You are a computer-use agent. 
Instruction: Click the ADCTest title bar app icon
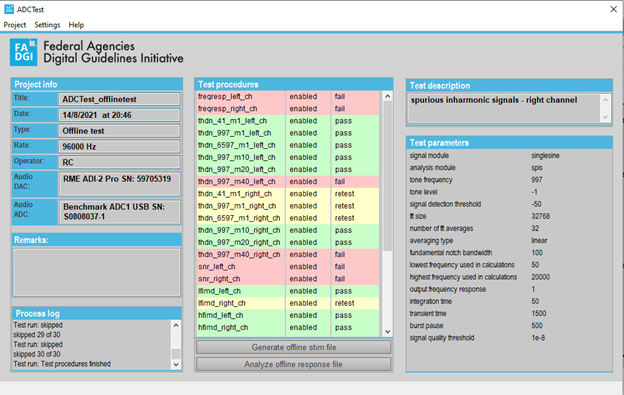click(x=9, y=9)
